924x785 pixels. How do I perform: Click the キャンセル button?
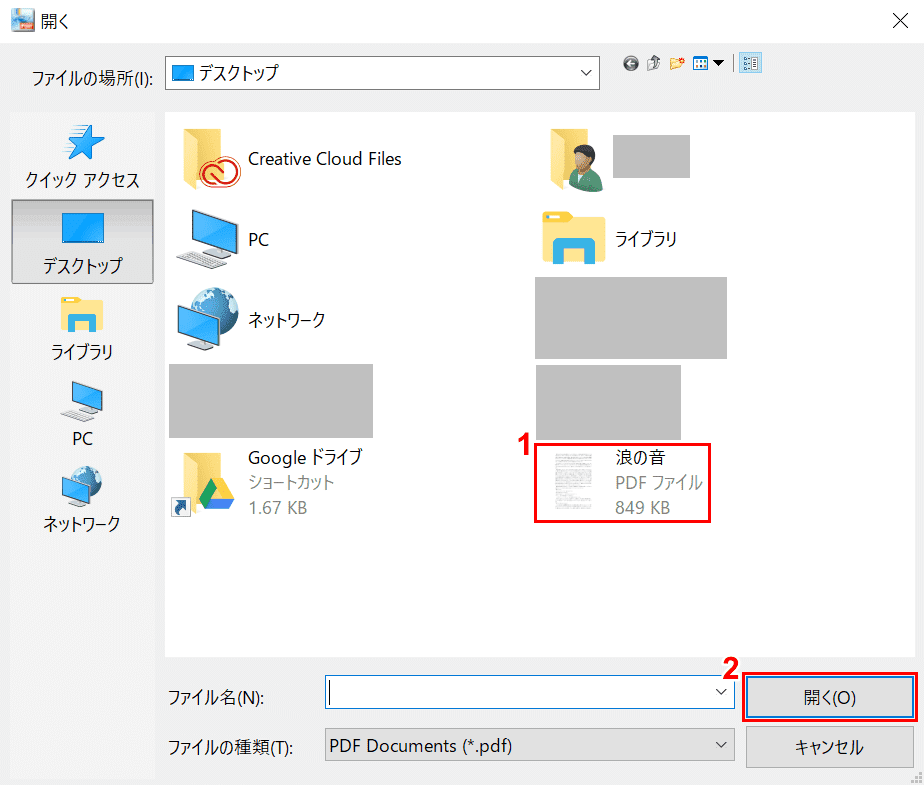(x=829, y=746)
